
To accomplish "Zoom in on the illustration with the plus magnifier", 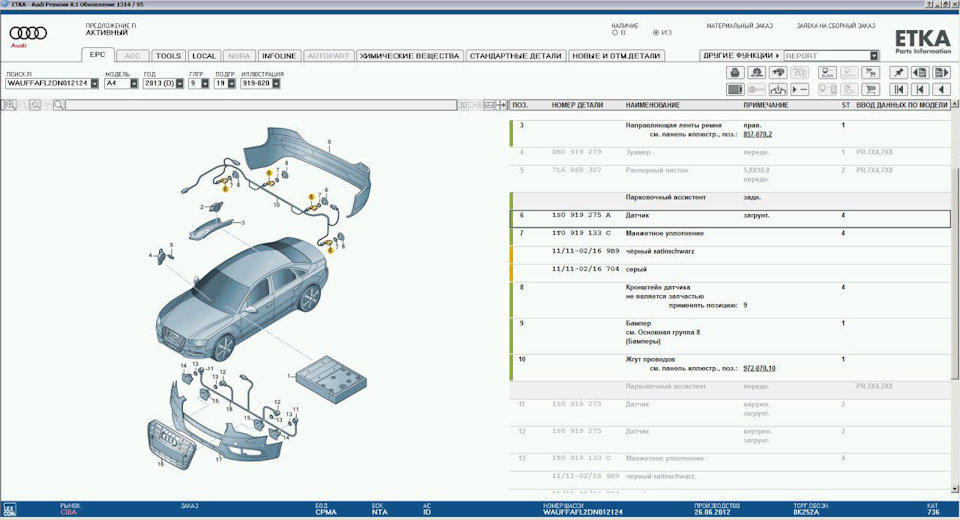I will (10, 105).
